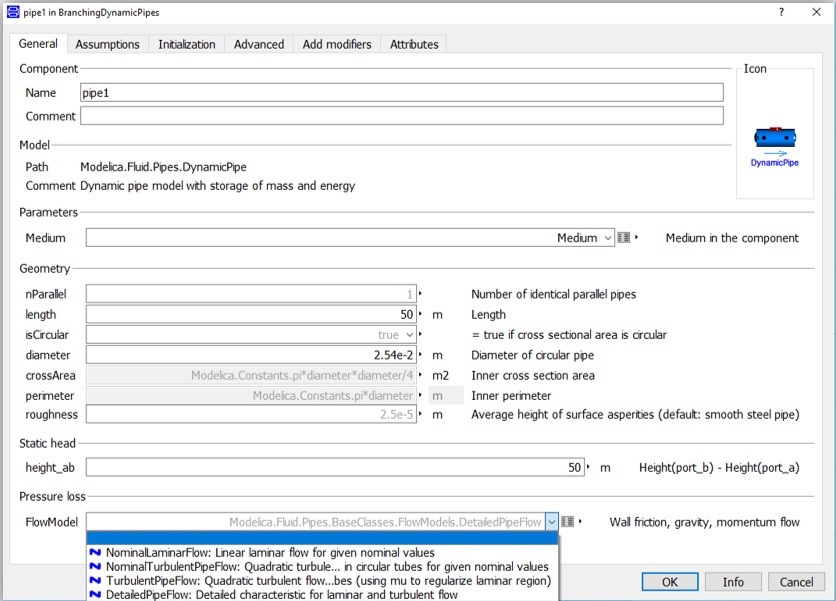This screenshot has width=836, height=601.
Task: Switch to the Add modifiers tab
Action: [x=337, y=44]
